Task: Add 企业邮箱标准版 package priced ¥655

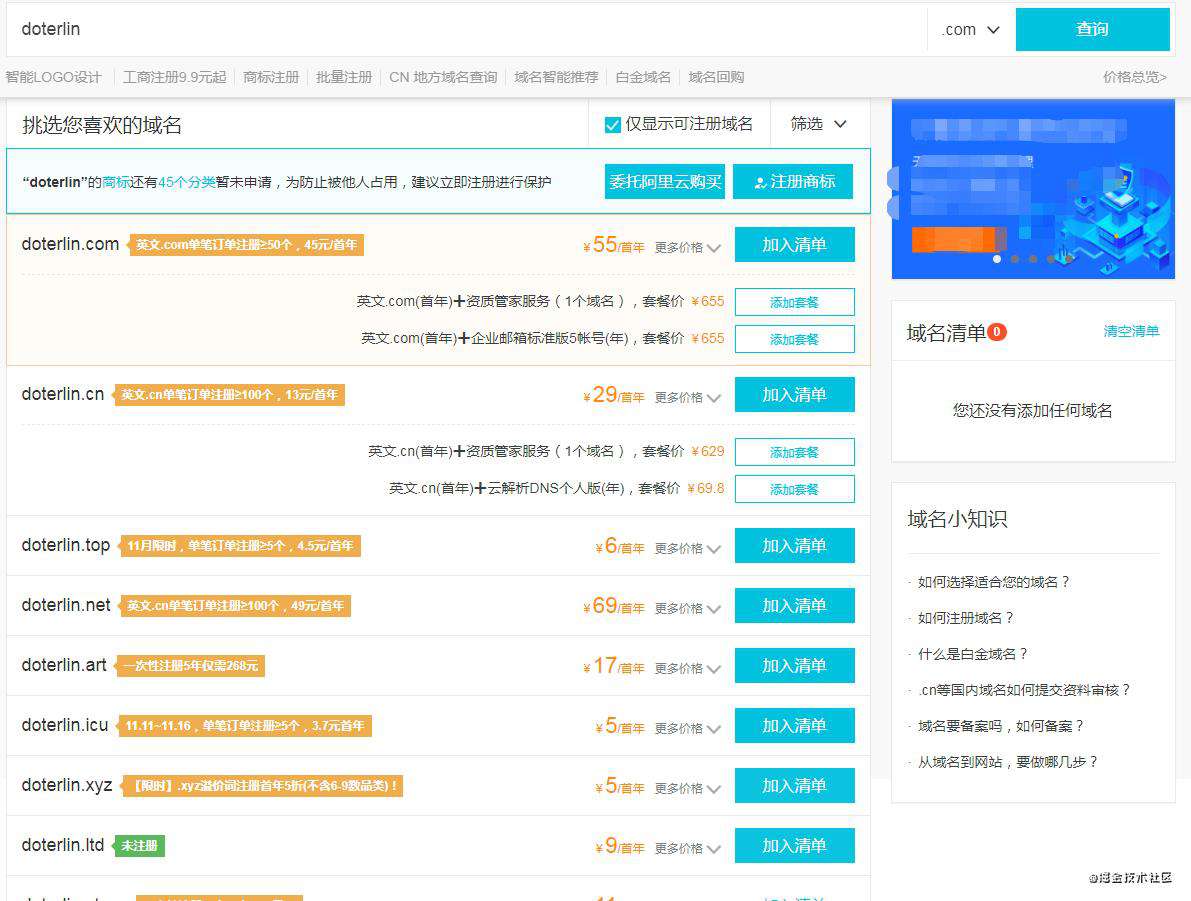Action: coord(795,339)
